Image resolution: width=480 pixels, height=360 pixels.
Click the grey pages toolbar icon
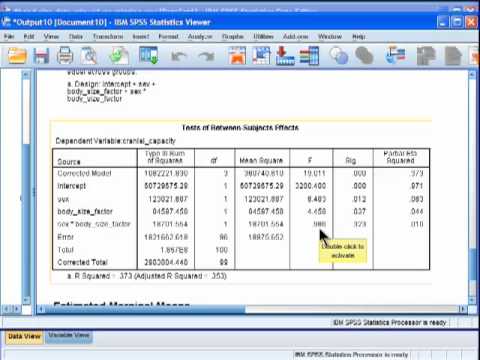coord(426,56)
